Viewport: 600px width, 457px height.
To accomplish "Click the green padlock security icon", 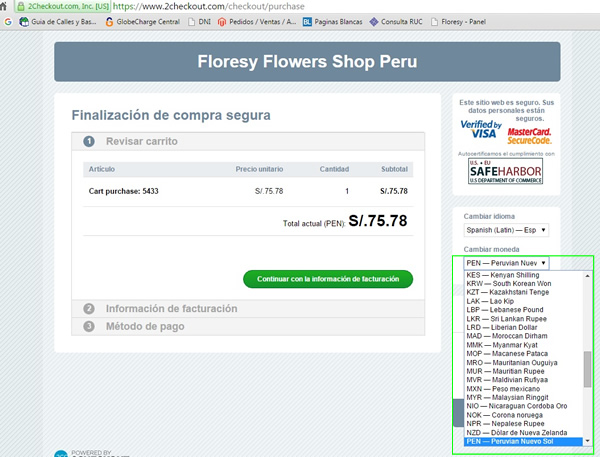I will point(21,7).
